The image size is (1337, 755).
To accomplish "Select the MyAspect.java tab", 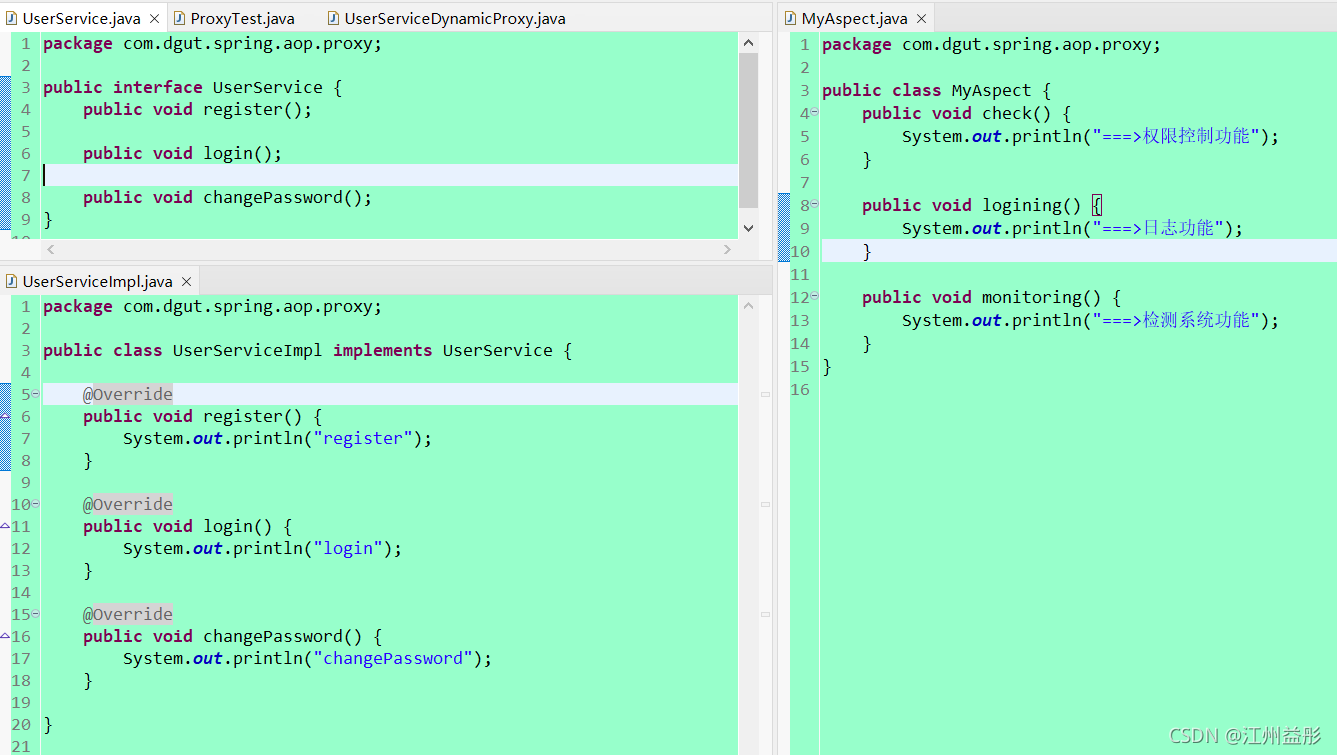I will (x=854, y=19).
